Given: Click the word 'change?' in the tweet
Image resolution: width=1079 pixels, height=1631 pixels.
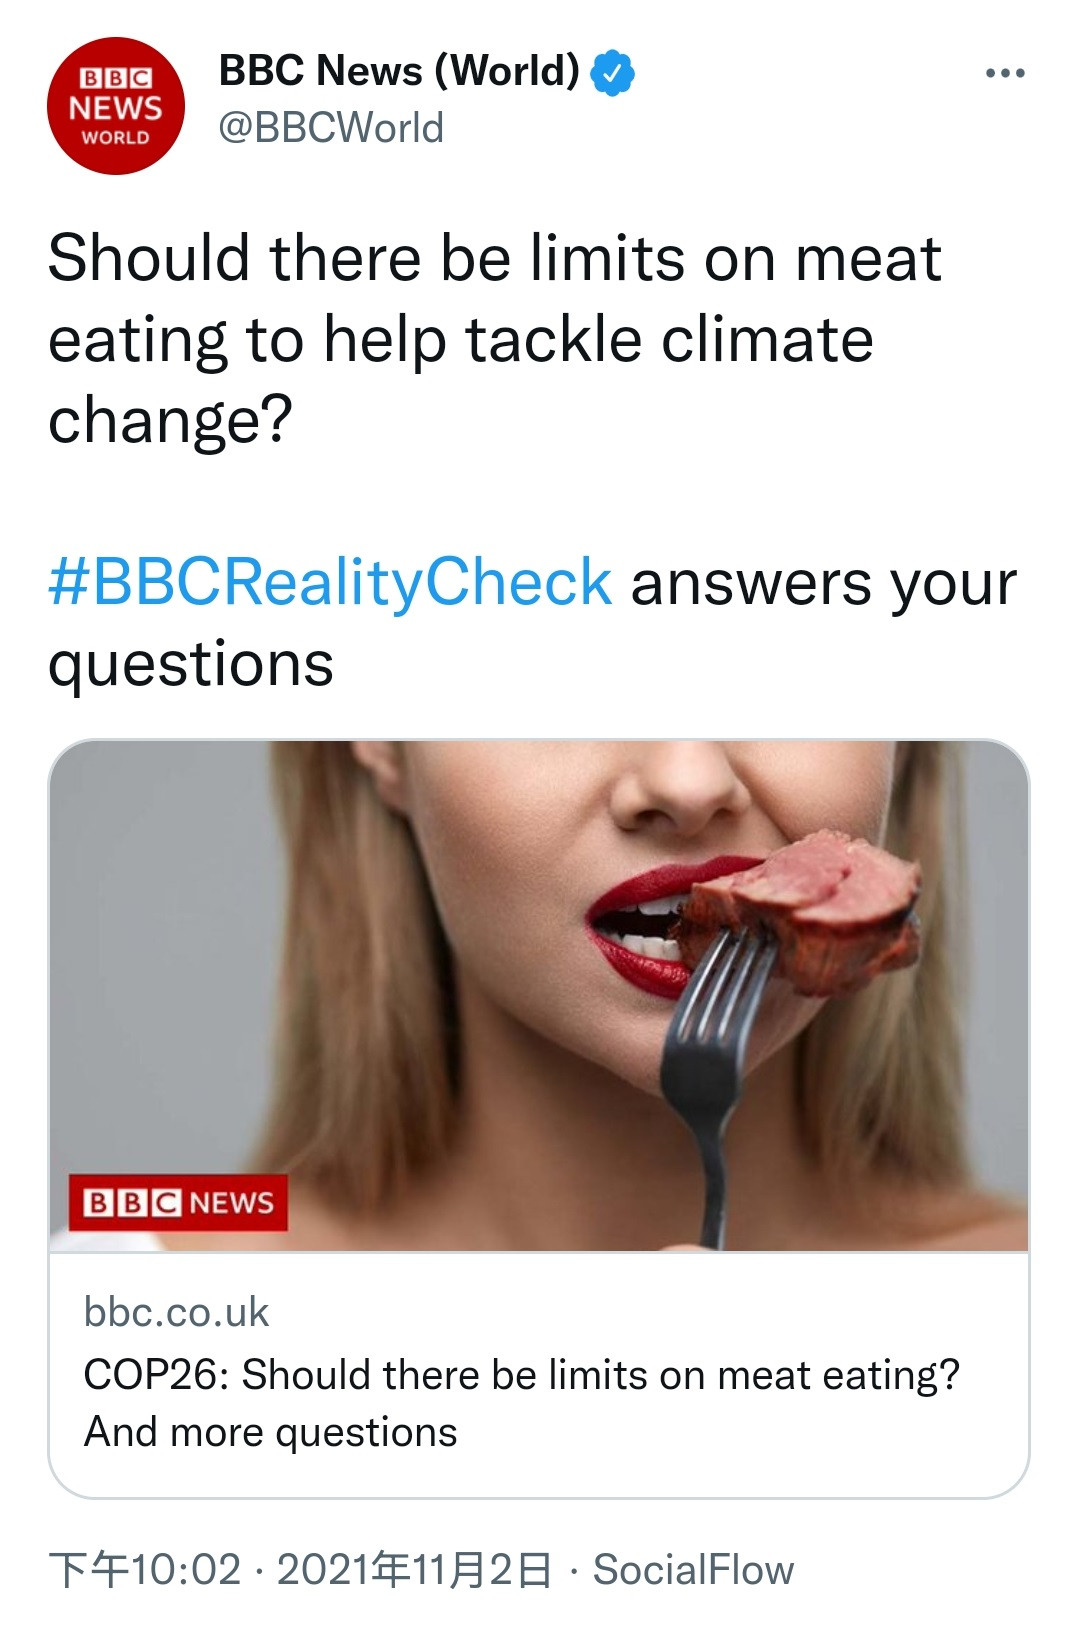Looking at the screenshot, I should 170,420.
